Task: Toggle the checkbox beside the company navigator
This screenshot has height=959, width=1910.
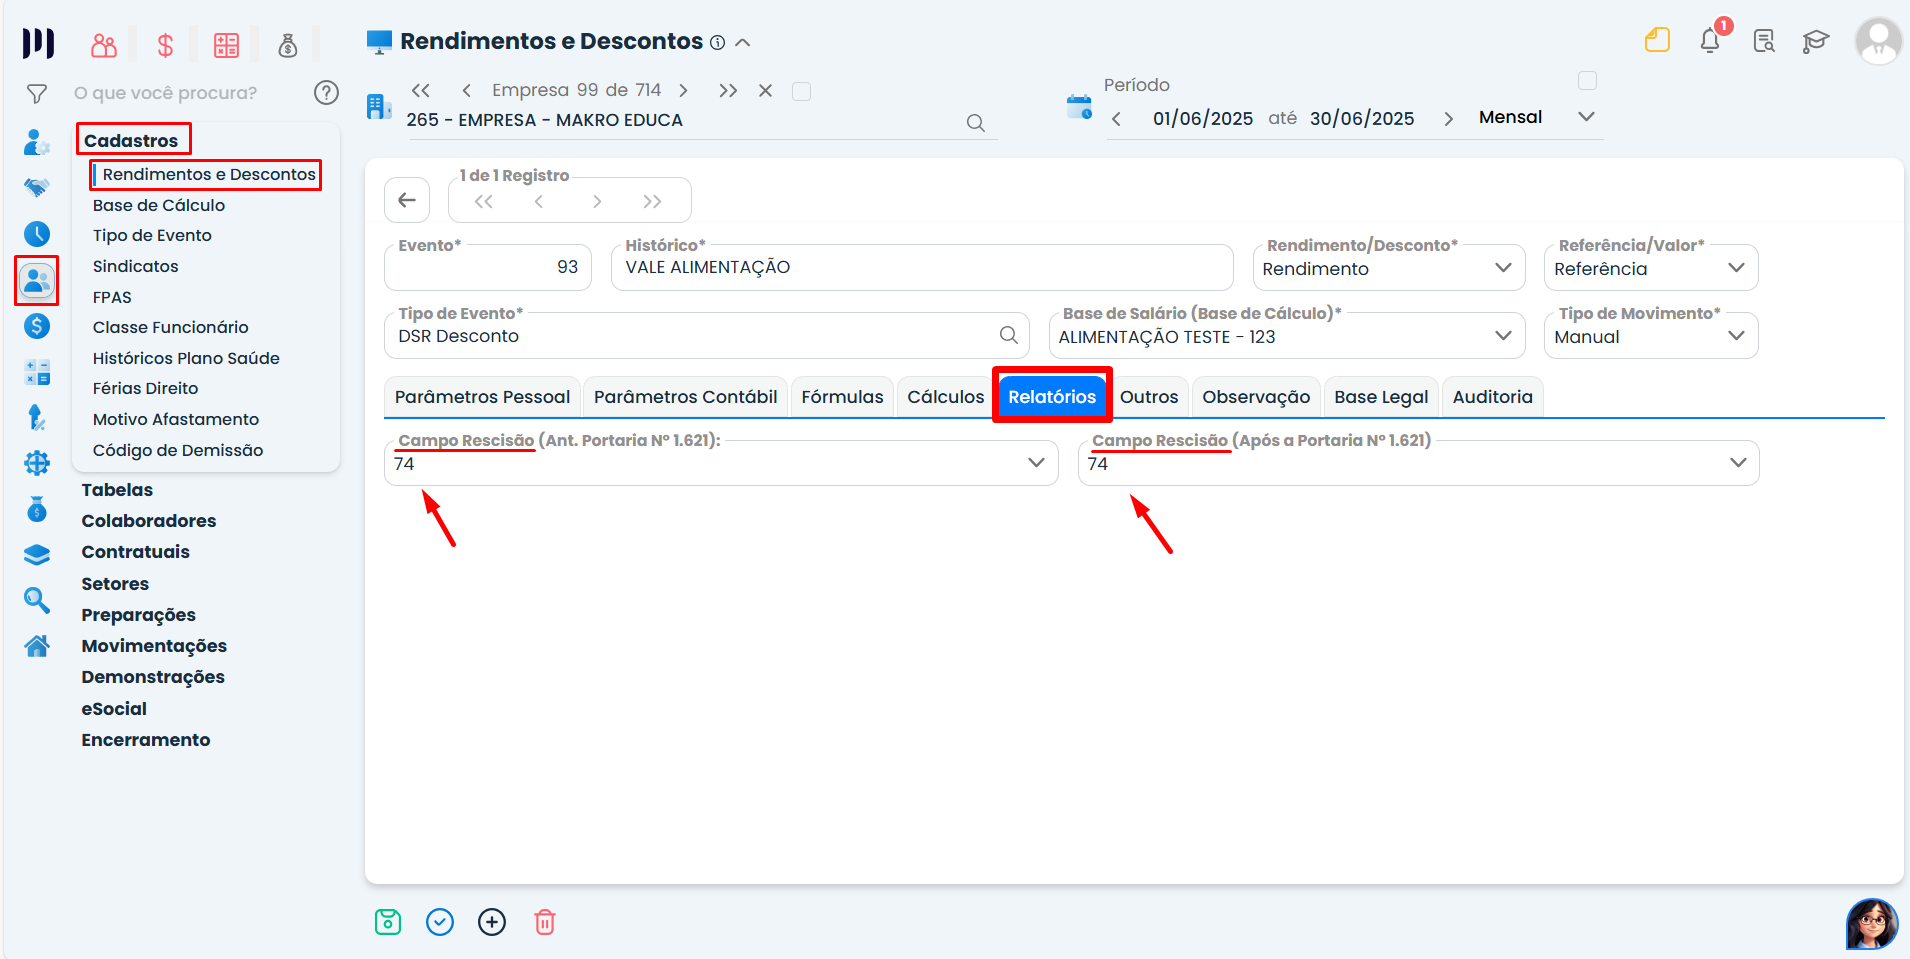Action: tap(801, 91)
